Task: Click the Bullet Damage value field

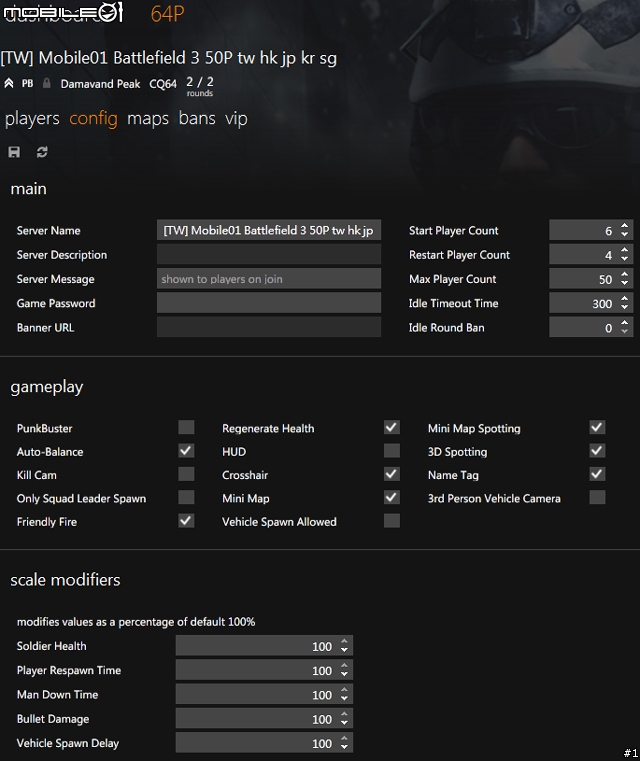Action: coord(264,719)
